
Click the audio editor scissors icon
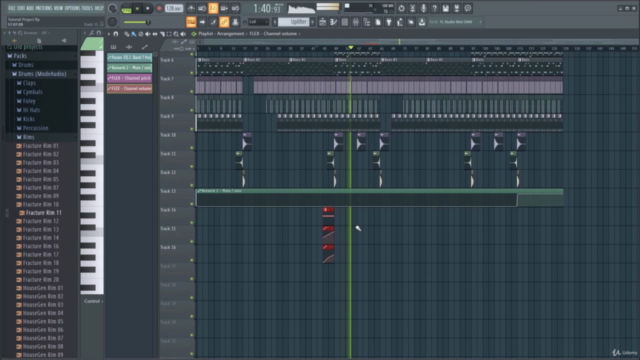(413, 8)
